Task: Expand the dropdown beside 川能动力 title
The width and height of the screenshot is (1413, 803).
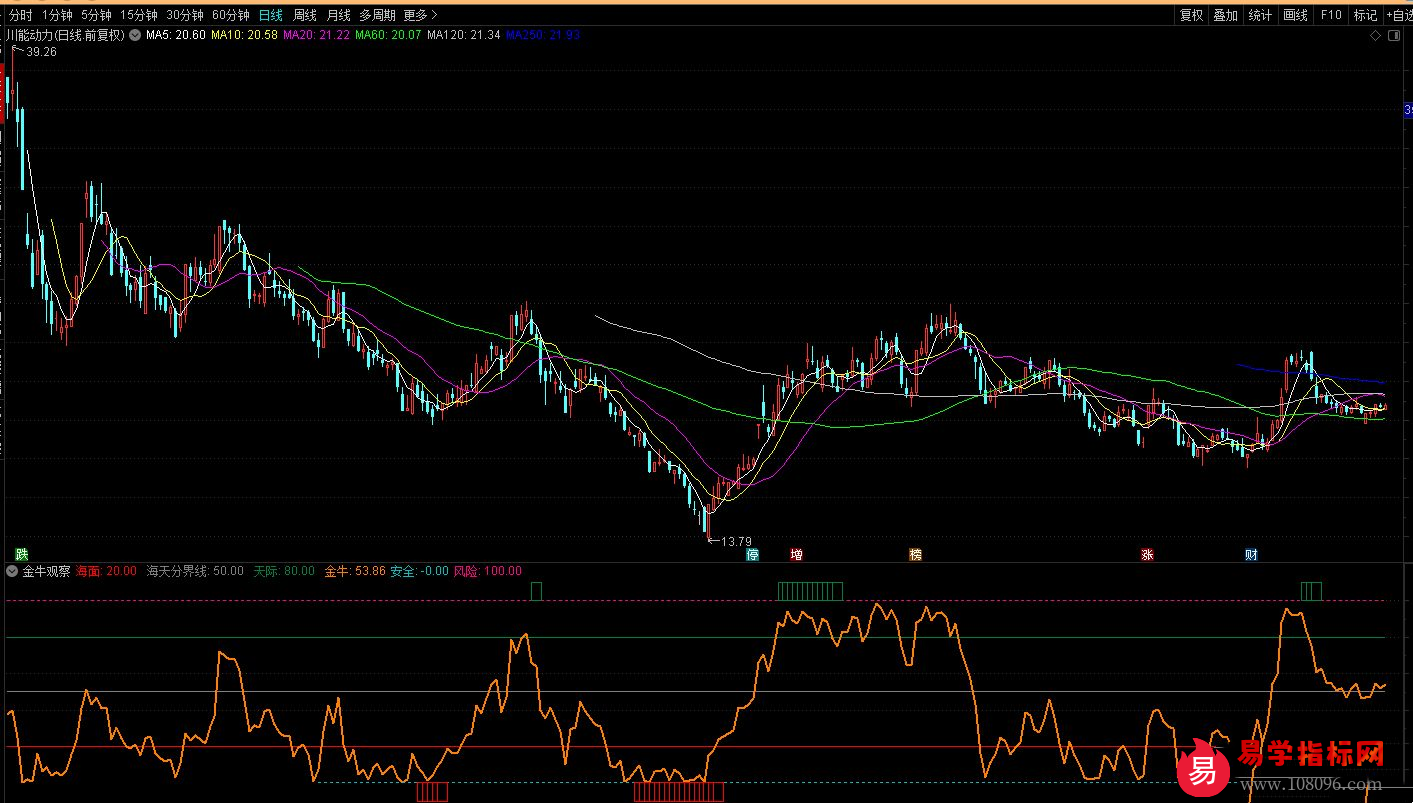Action: (x=135, y=35)
